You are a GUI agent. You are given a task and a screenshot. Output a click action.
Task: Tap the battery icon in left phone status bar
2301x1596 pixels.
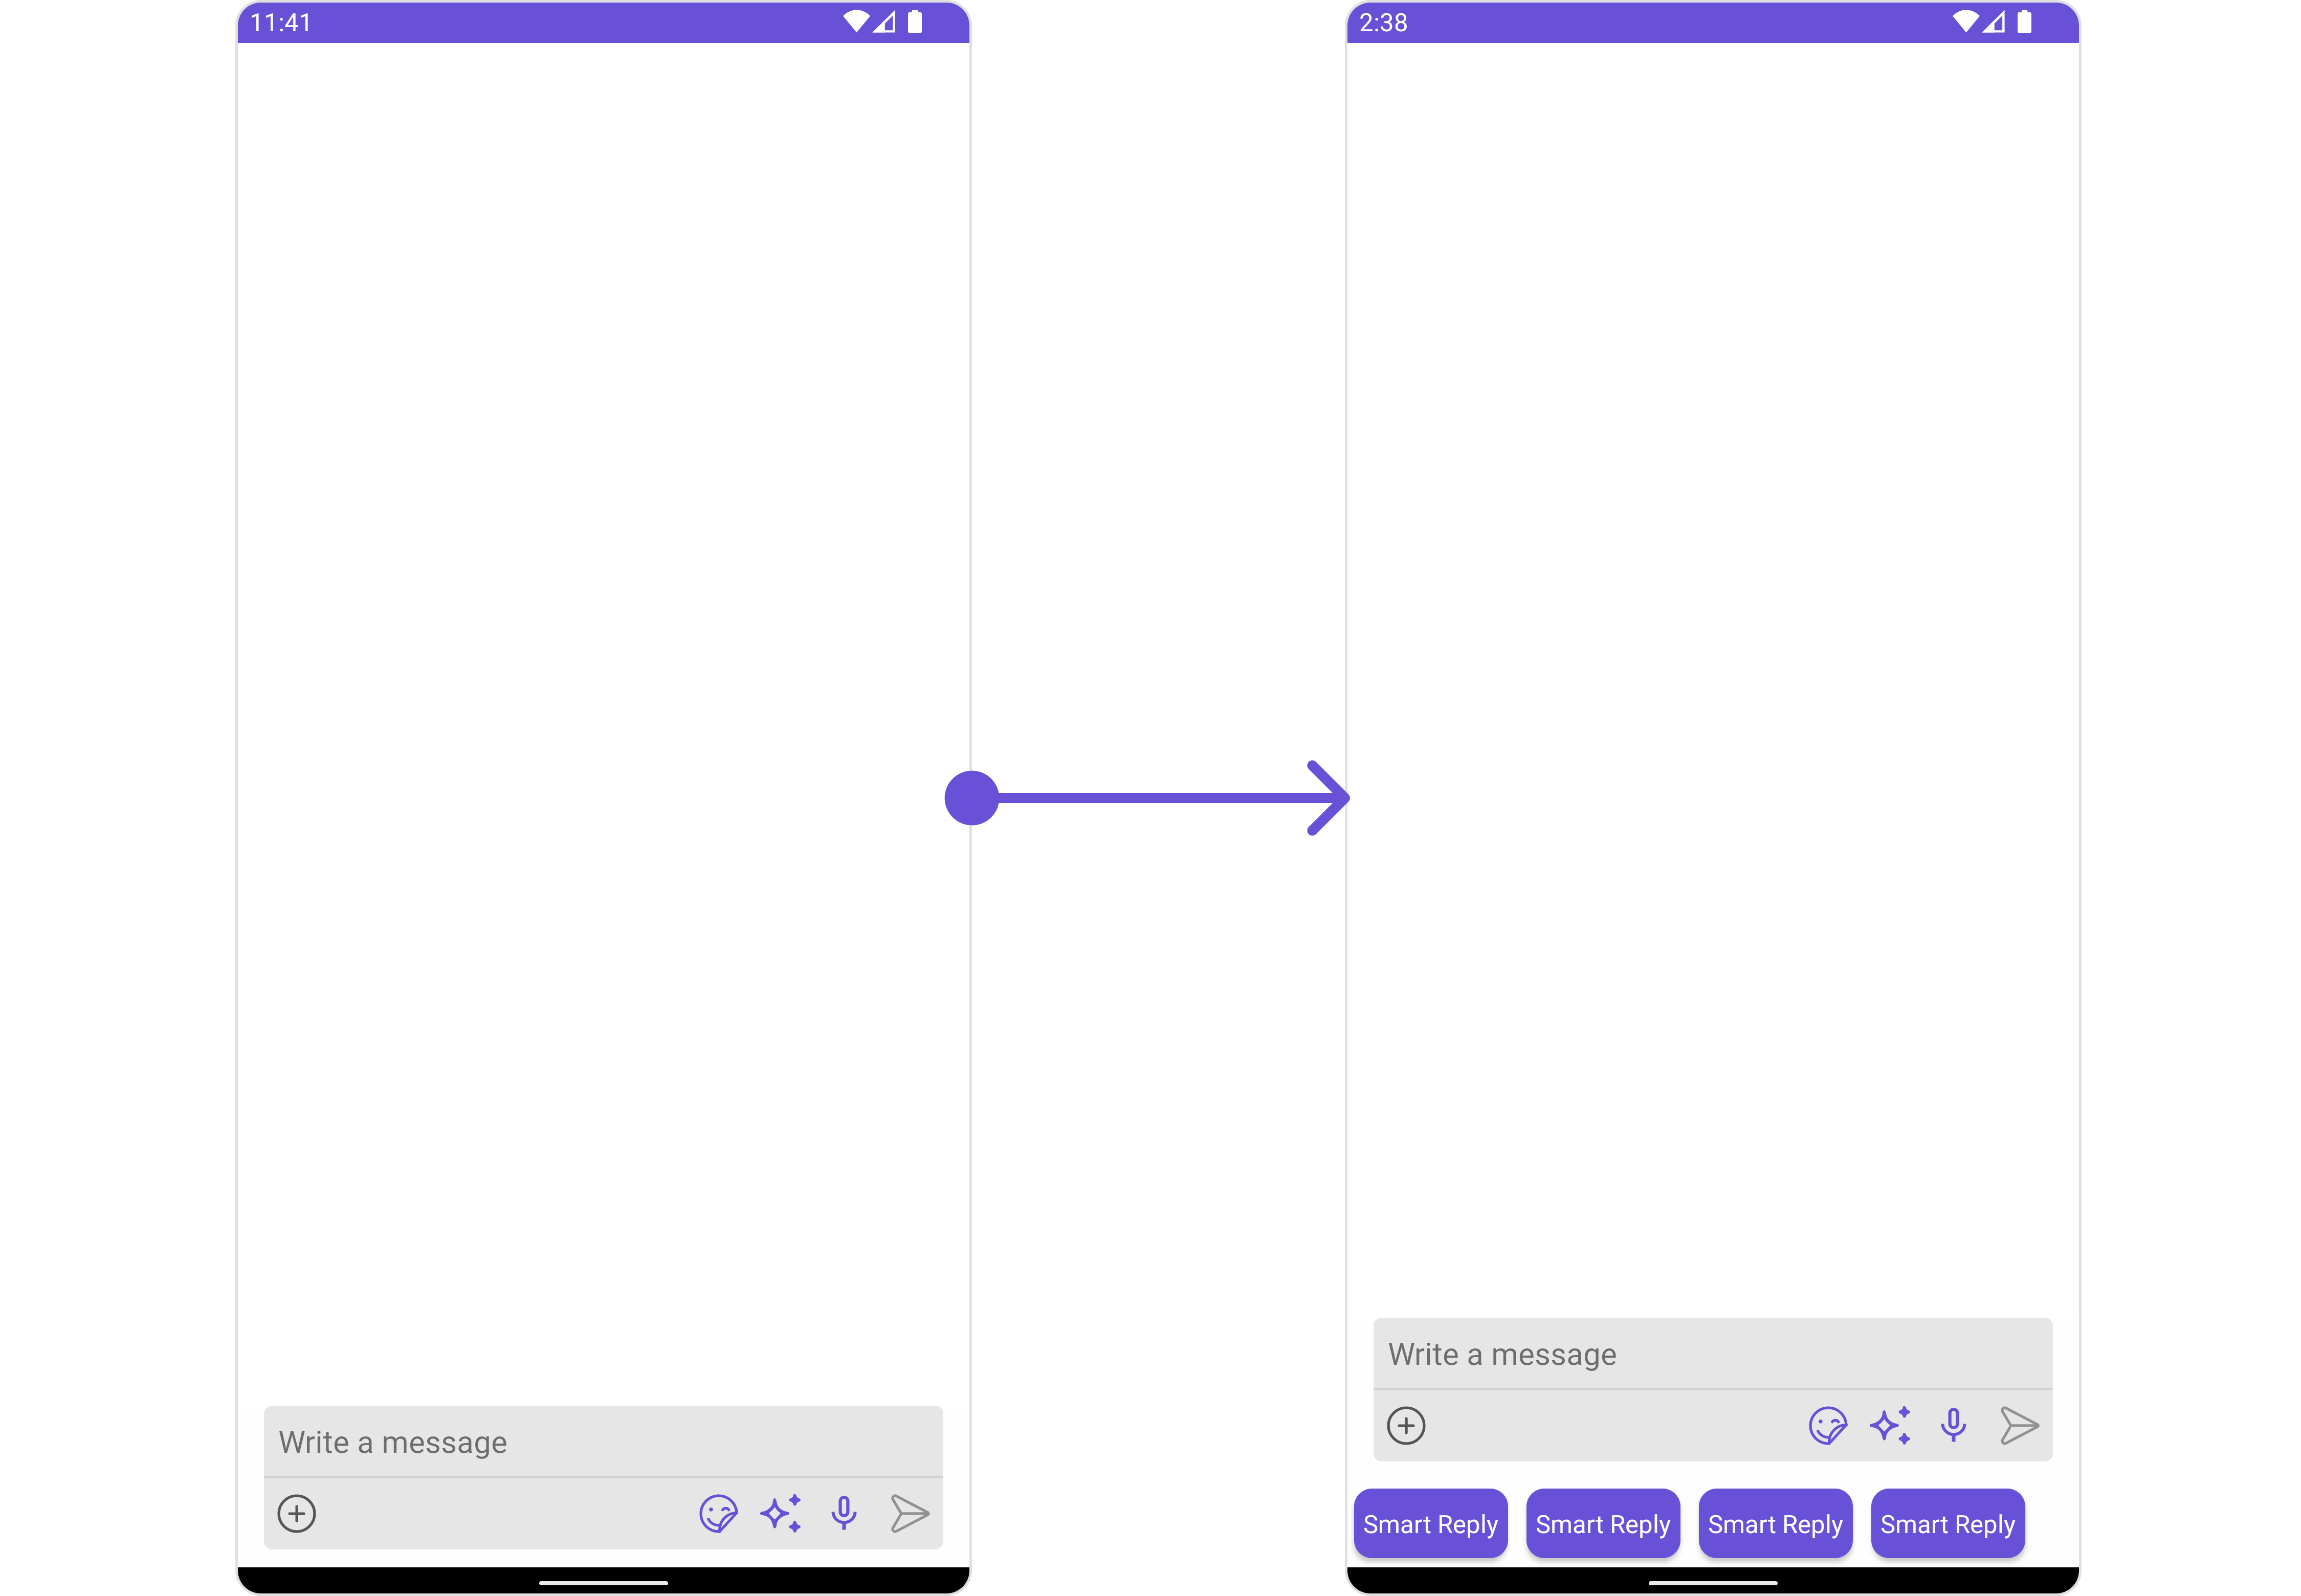coord(914,21)
